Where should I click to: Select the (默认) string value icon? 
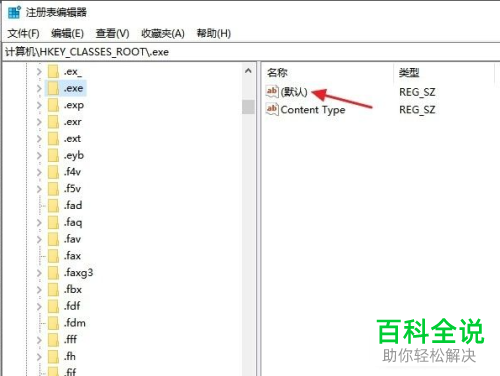(272, 91)
